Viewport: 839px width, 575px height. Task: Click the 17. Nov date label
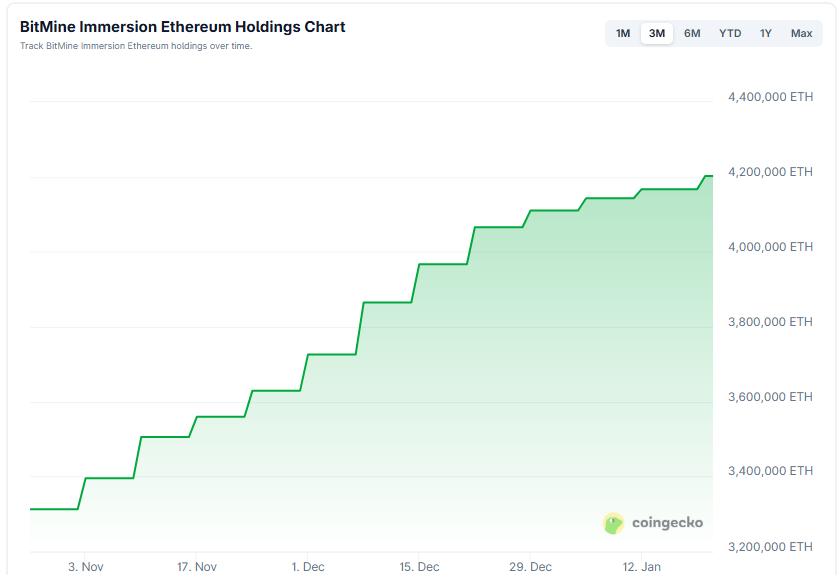click(197, 567)
